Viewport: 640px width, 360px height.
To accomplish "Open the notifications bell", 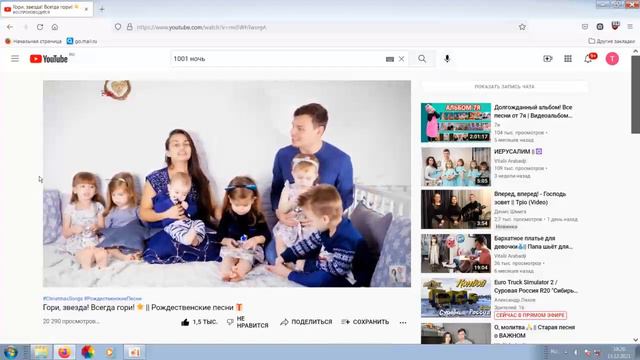I will click(588, 59).
